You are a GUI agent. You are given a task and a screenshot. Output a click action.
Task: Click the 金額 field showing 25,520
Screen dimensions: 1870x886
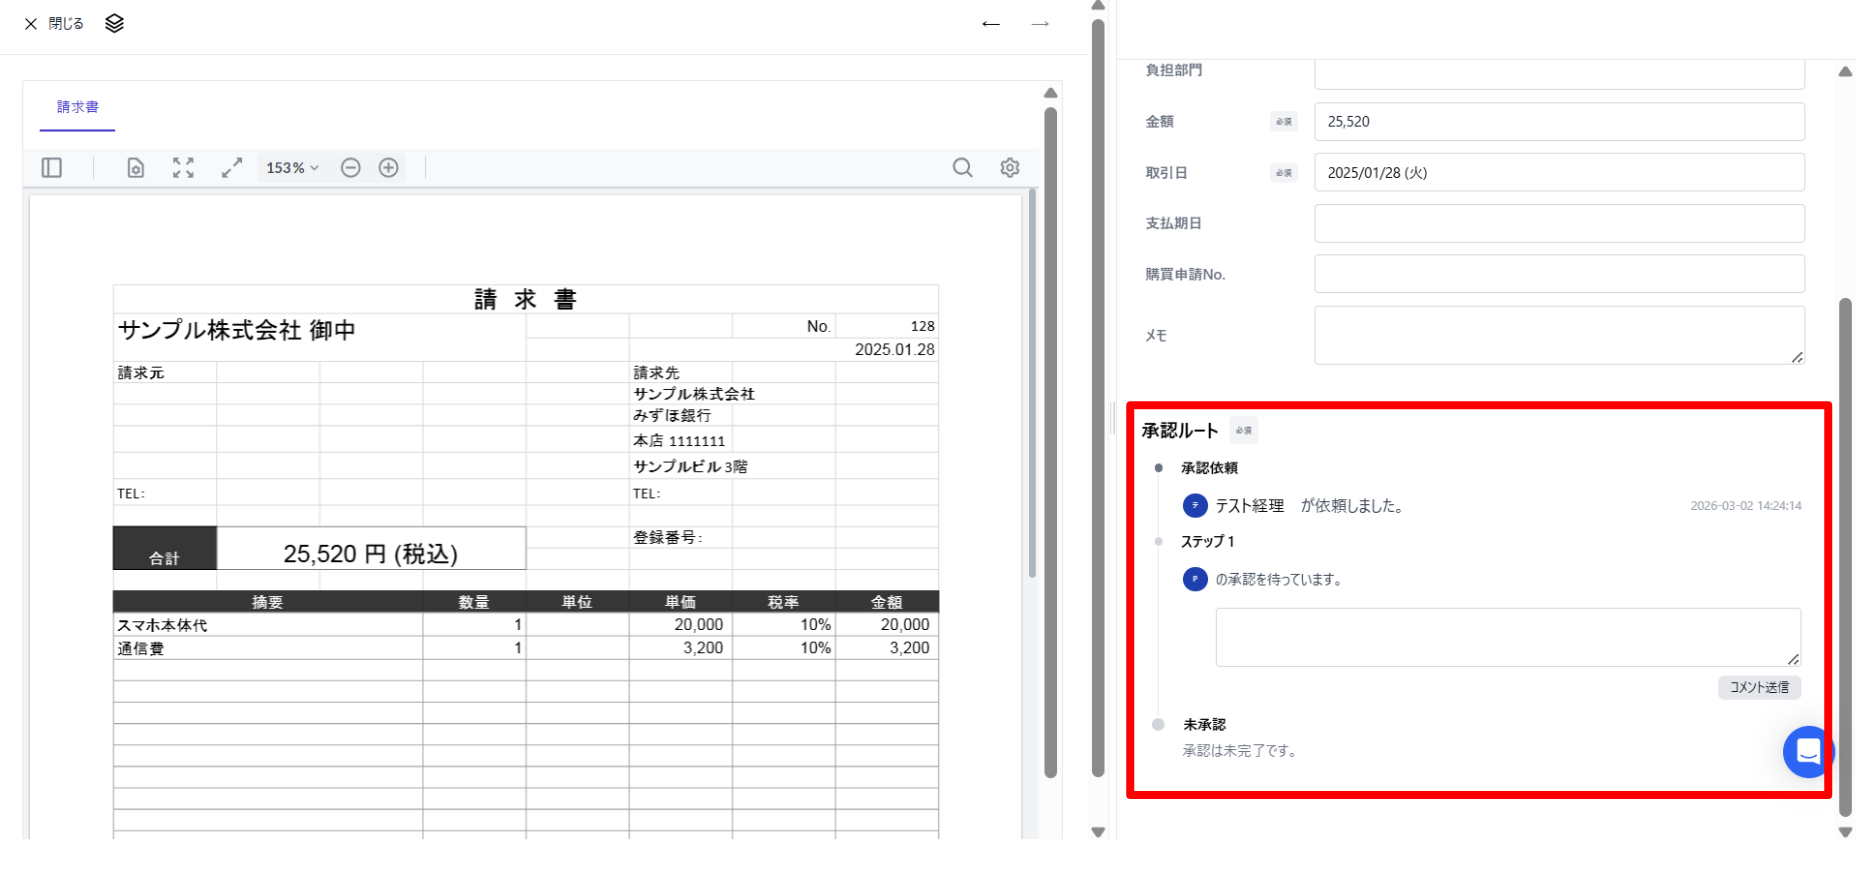coord(1559,122)
